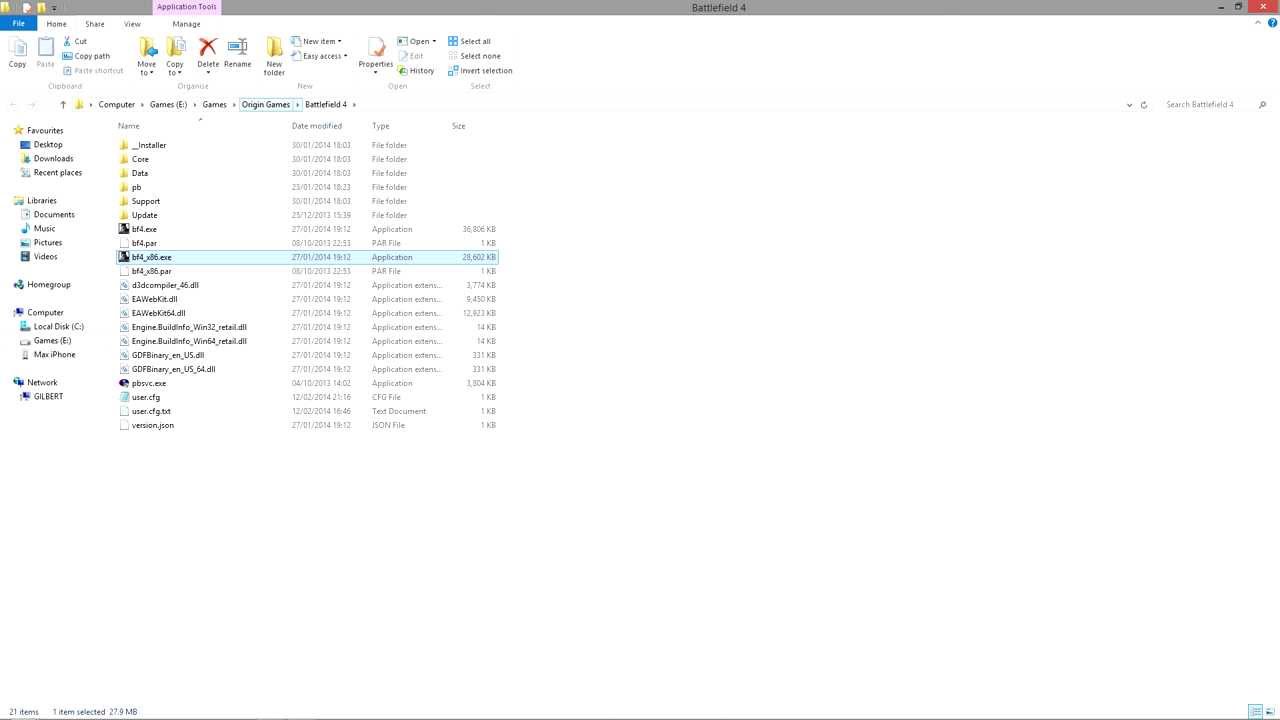Navigate to Origin Games breadcrumb
The height and width of the screenshot is (720, 1280).
[x=266, y=104]
